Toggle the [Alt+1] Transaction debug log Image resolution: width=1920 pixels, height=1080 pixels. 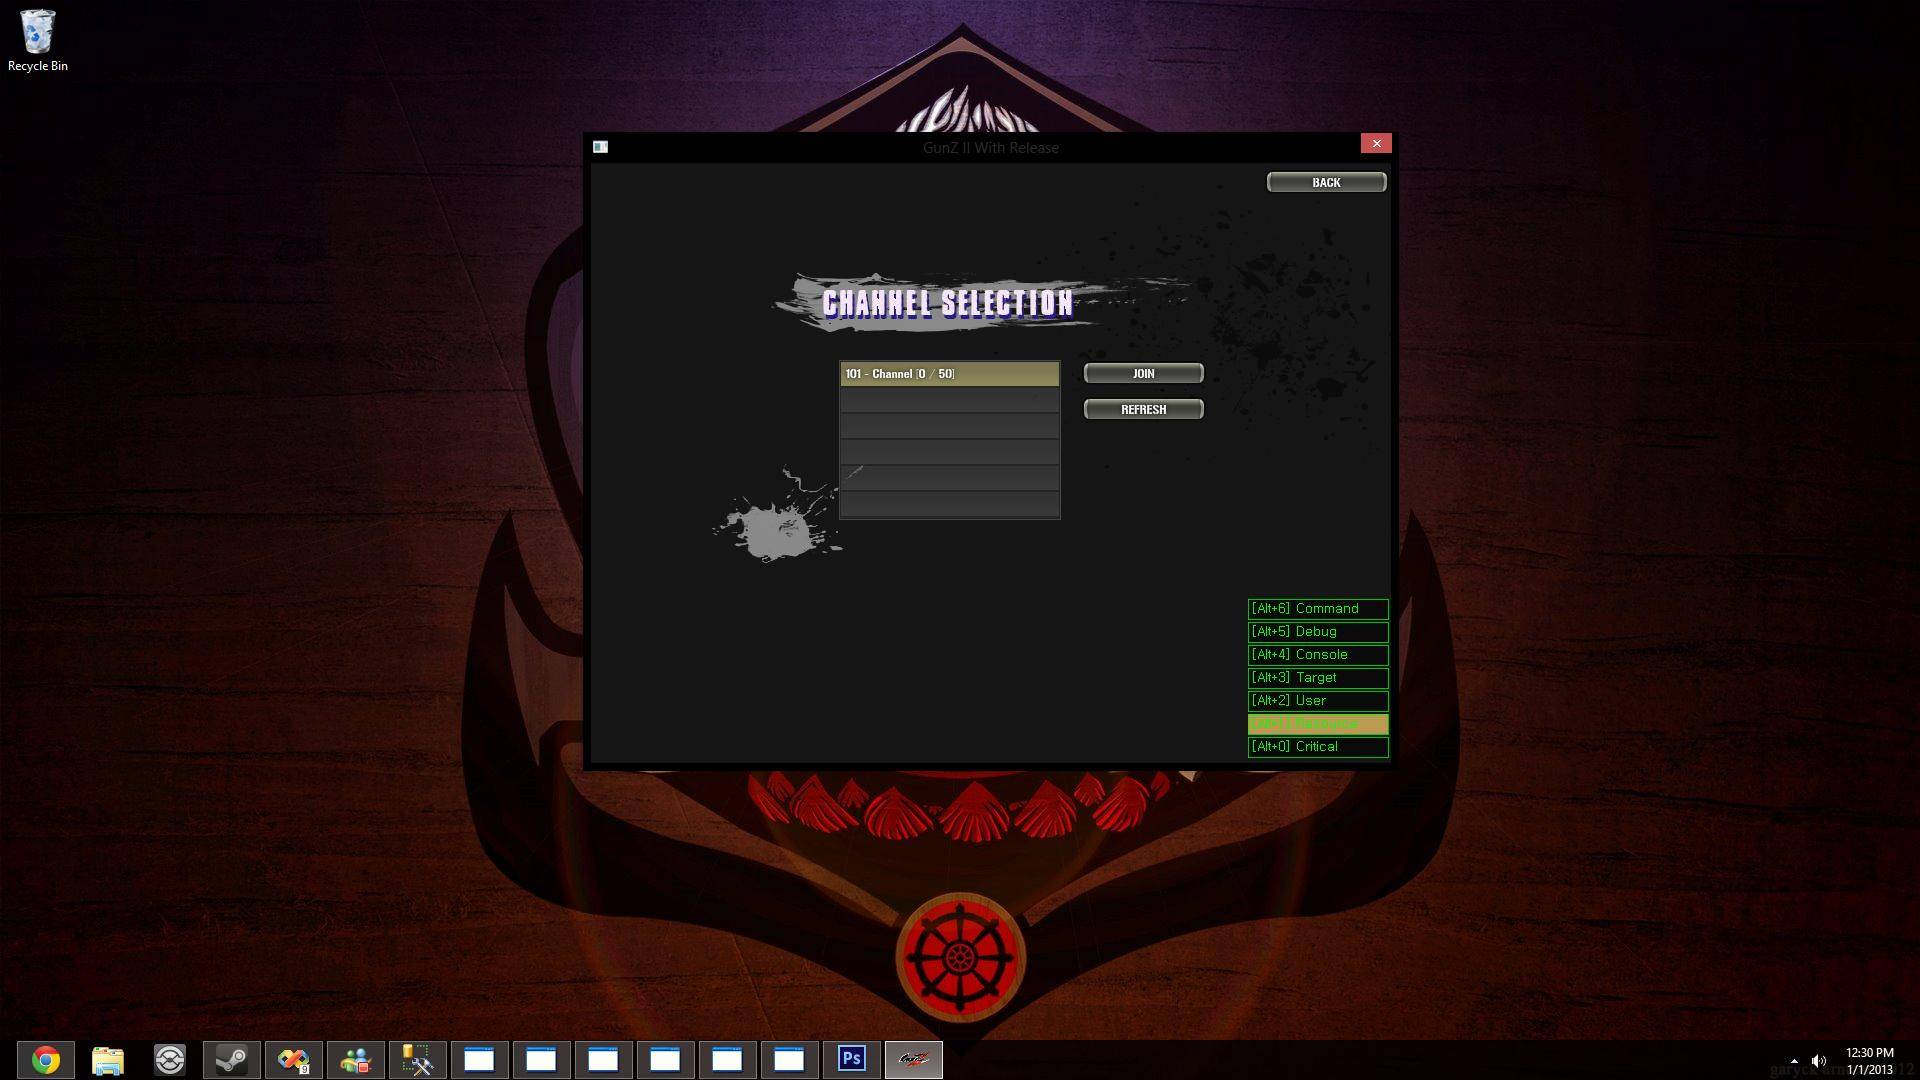1317,723
